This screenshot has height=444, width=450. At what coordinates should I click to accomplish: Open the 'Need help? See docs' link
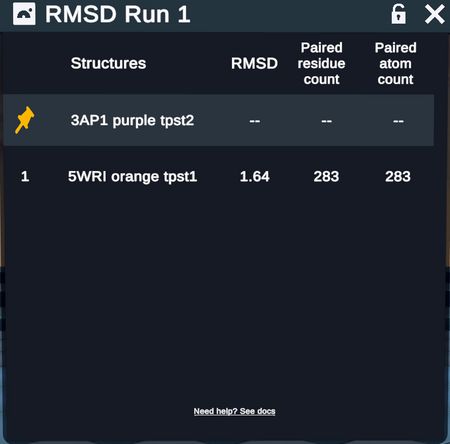tap(234, 411)
